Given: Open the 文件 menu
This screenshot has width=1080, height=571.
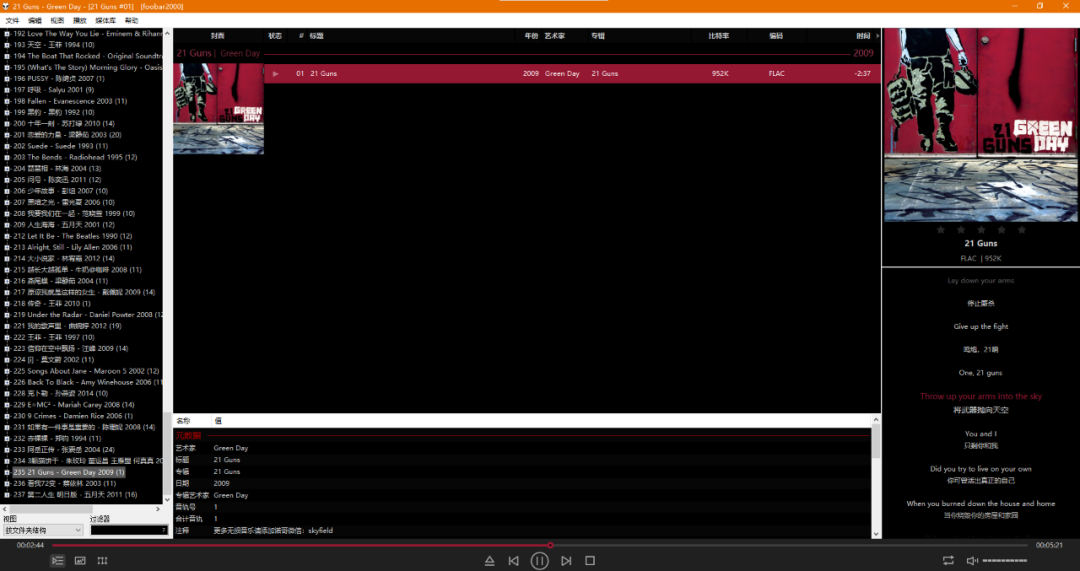Looking at the screenshot, I should (12, 21).
